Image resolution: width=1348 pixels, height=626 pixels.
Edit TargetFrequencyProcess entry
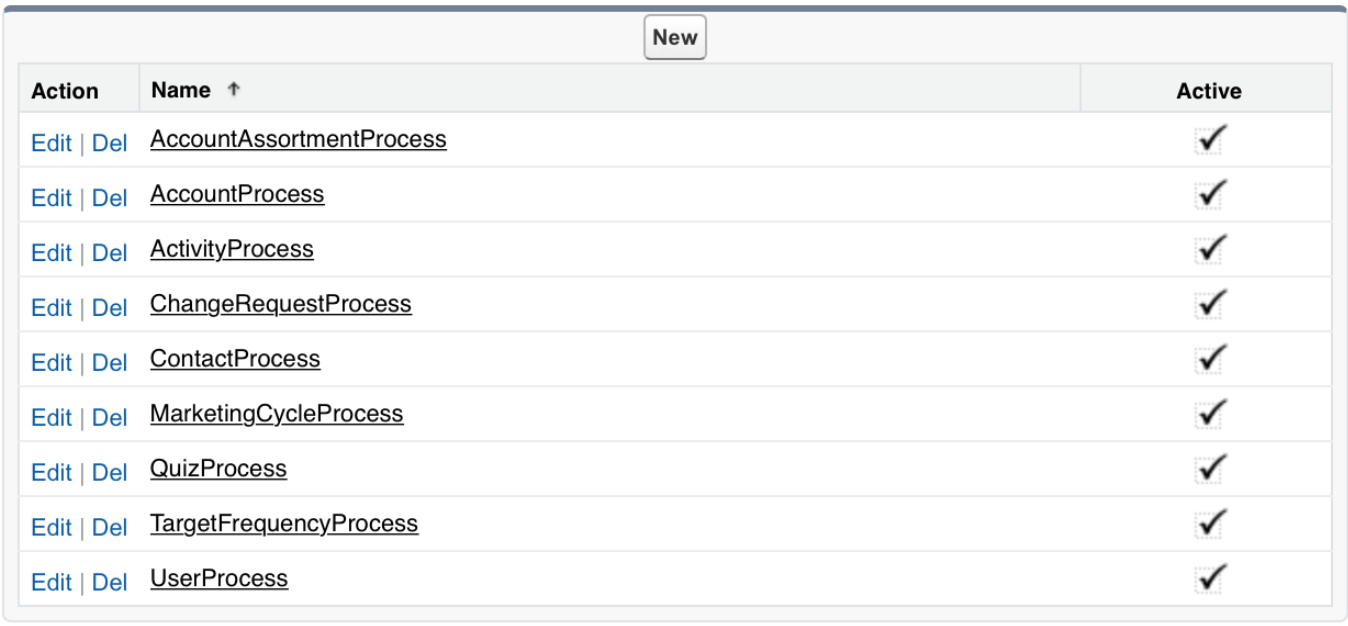tap(51, 528)
